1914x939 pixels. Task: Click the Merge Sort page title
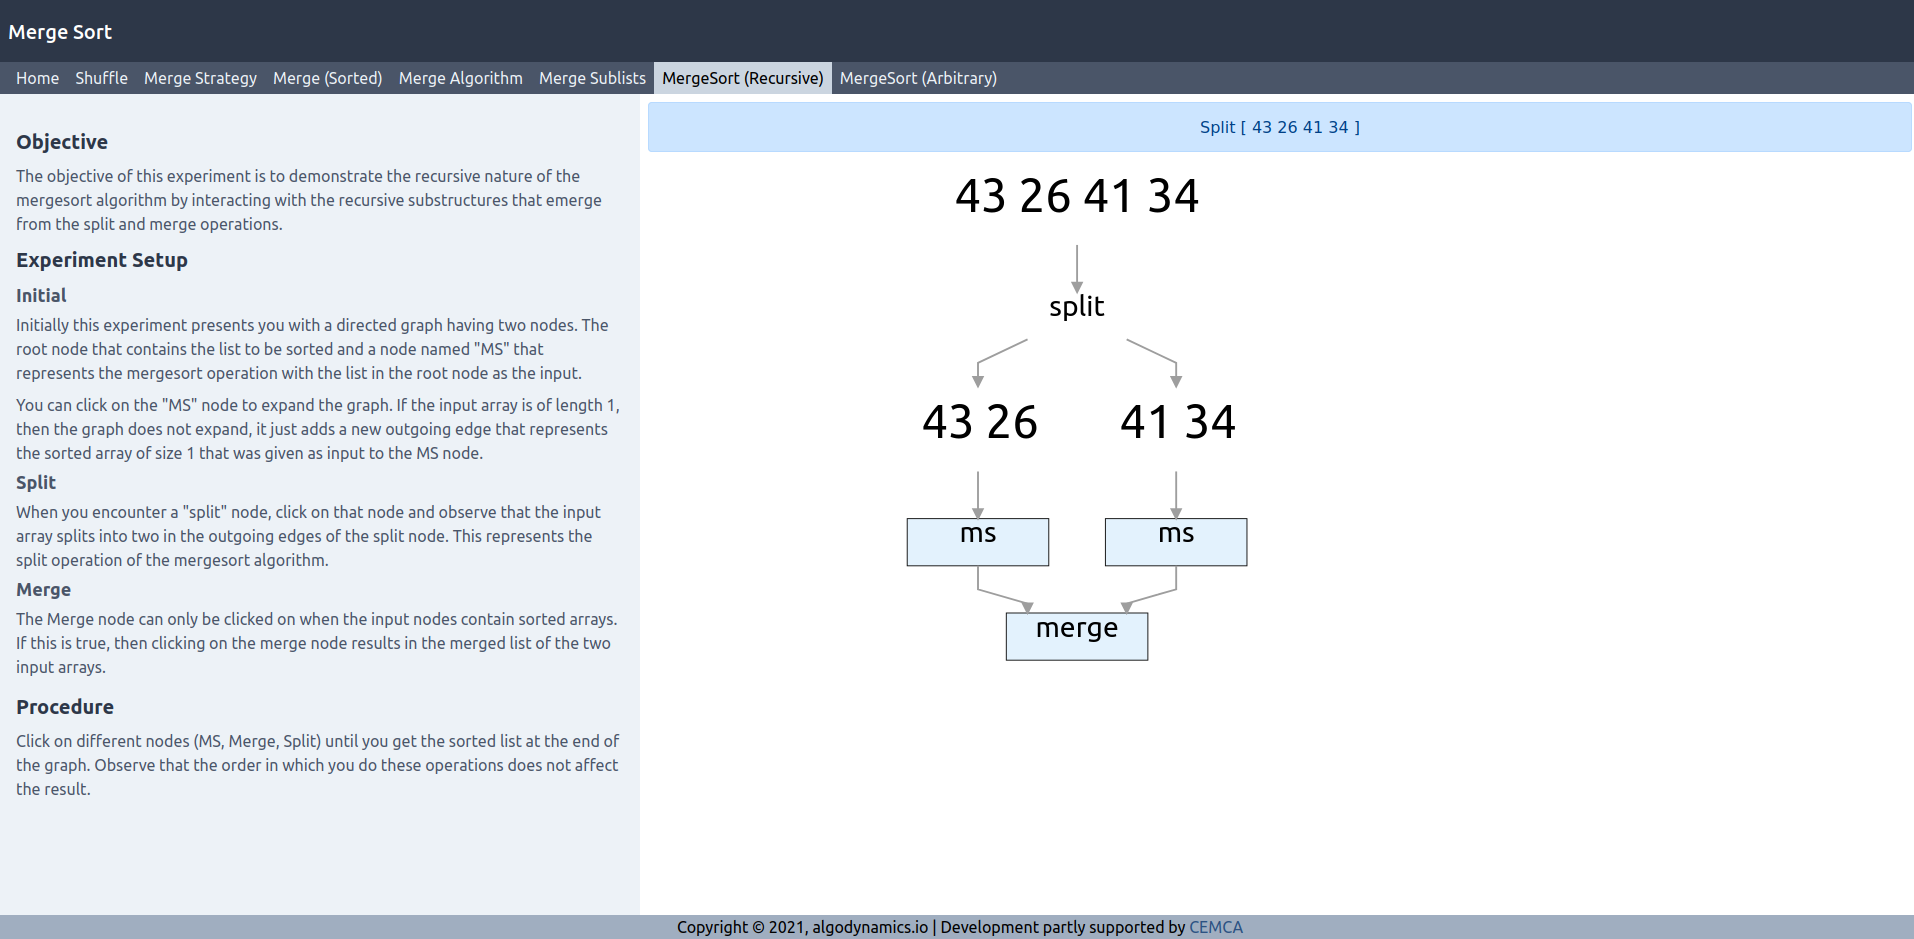click(60, 32)
